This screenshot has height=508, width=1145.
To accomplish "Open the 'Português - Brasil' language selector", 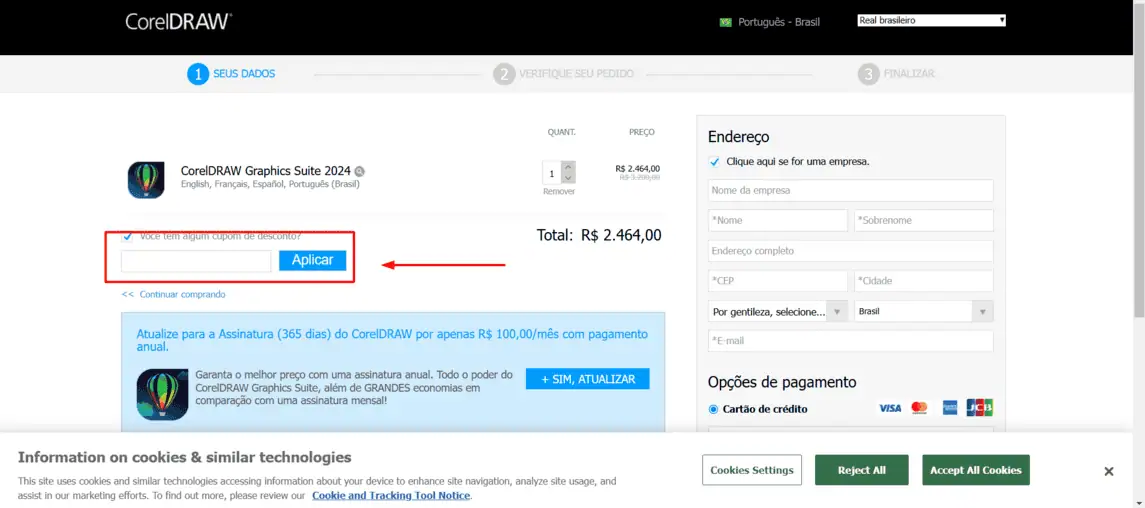I will pos(770,23).
